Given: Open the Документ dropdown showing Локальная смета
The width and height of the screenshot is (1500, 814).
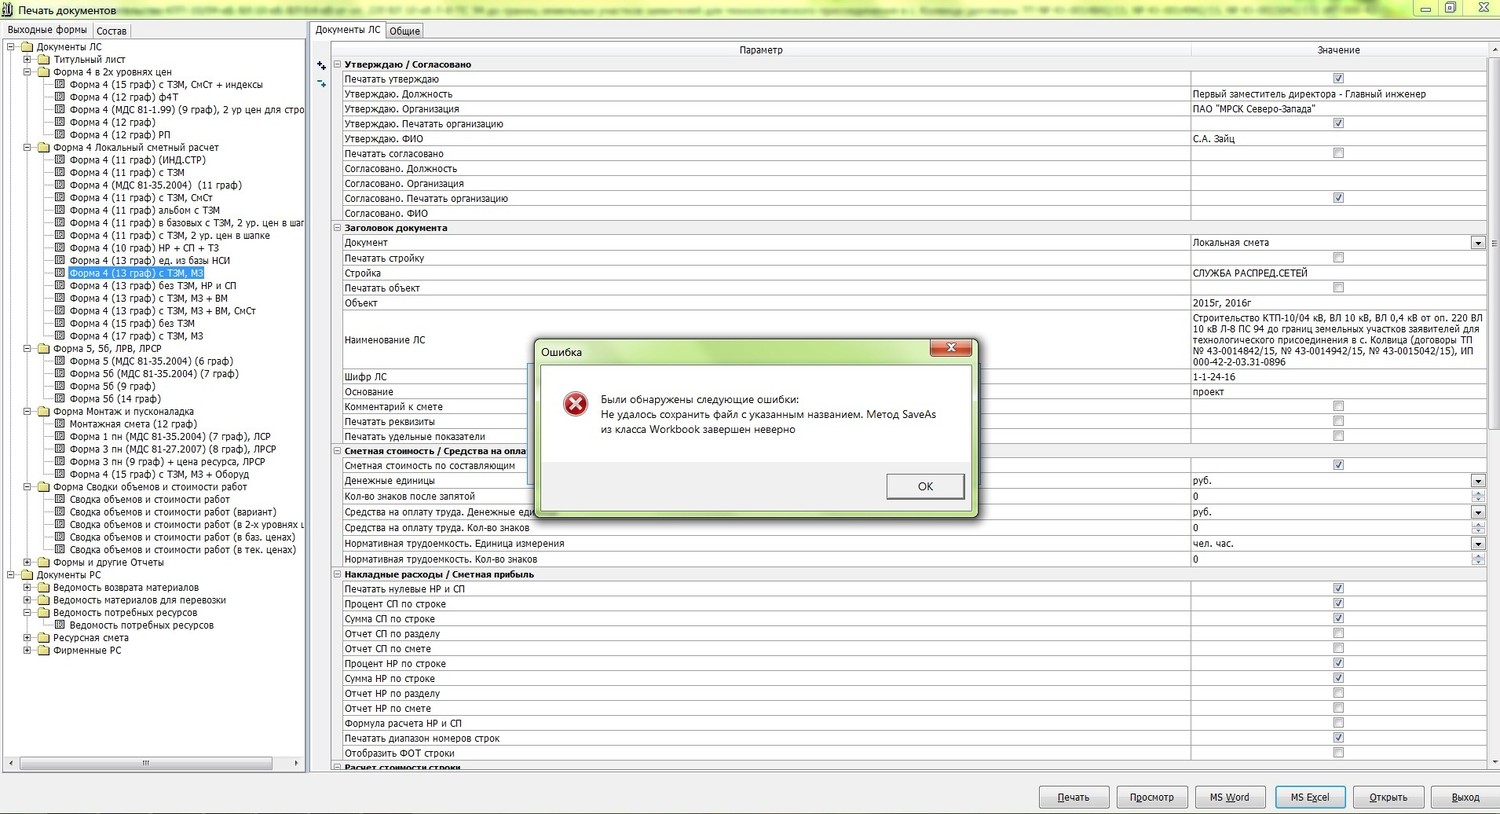Looking at the screenshot, I should tap(1477, 243).
